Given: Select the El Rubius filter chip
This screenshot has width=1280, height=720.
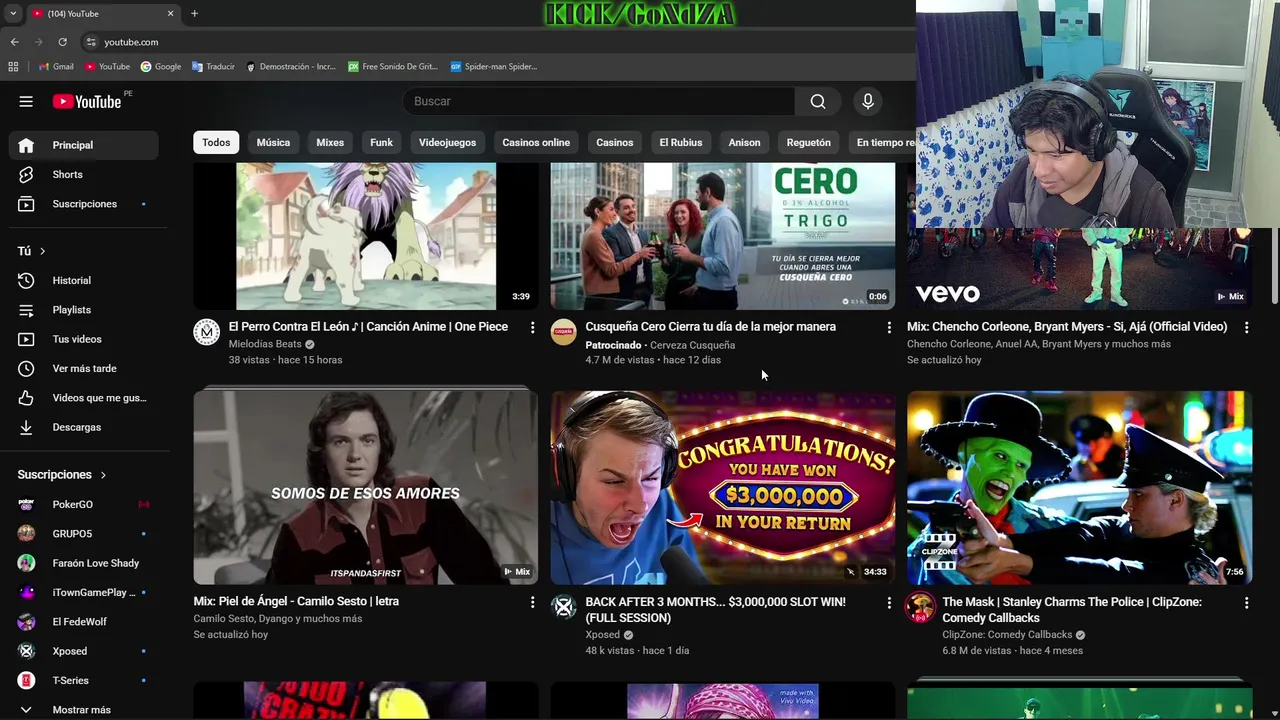Looking at the screenshot, I should pyautogui.click(x=681, y=143).
